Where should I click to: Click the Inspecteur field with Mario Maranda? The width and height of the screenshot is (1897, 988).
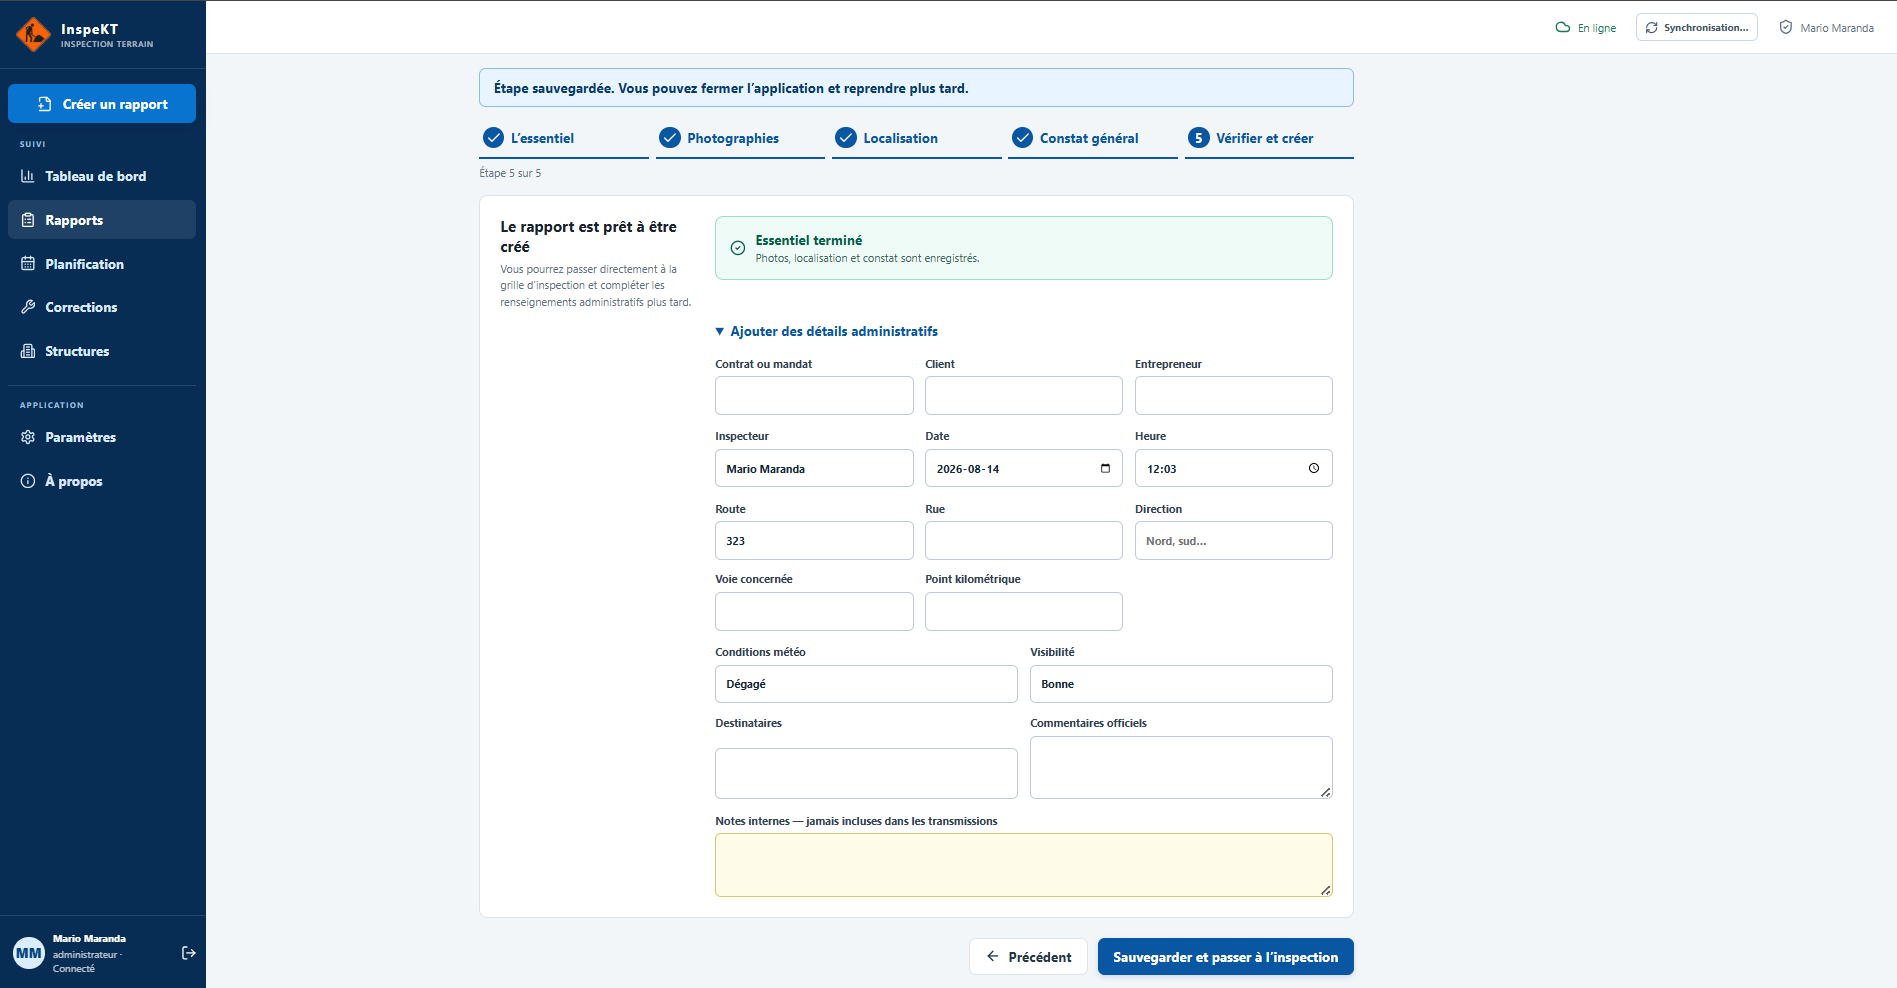814,468
